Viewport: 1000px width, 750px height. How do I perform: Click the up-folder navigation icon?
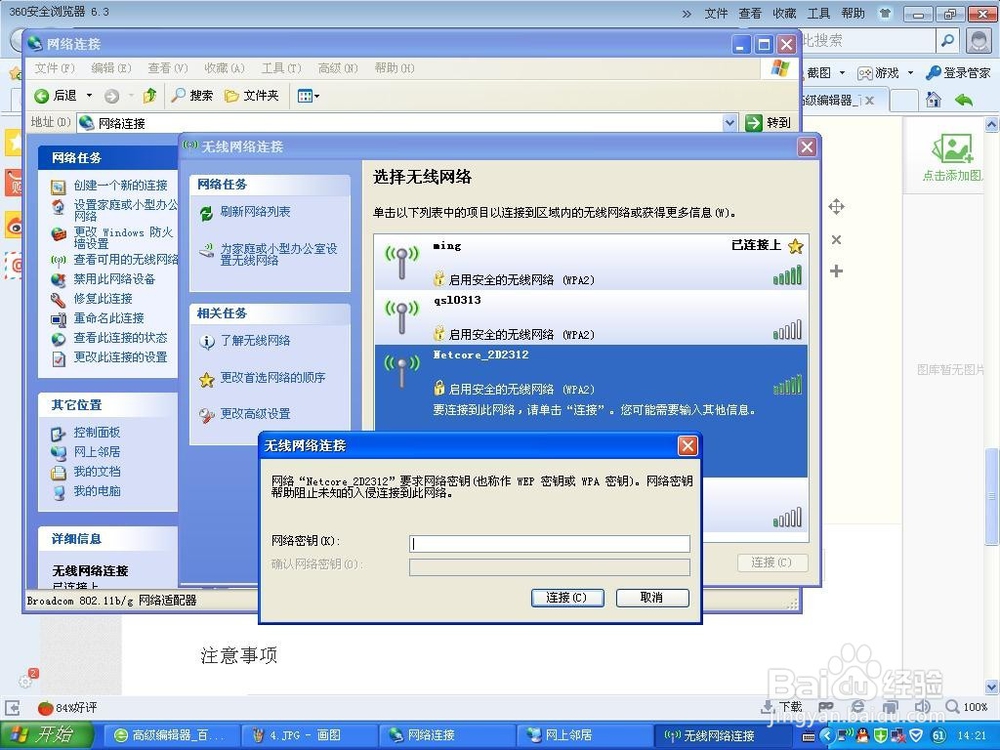coord(150,96)
